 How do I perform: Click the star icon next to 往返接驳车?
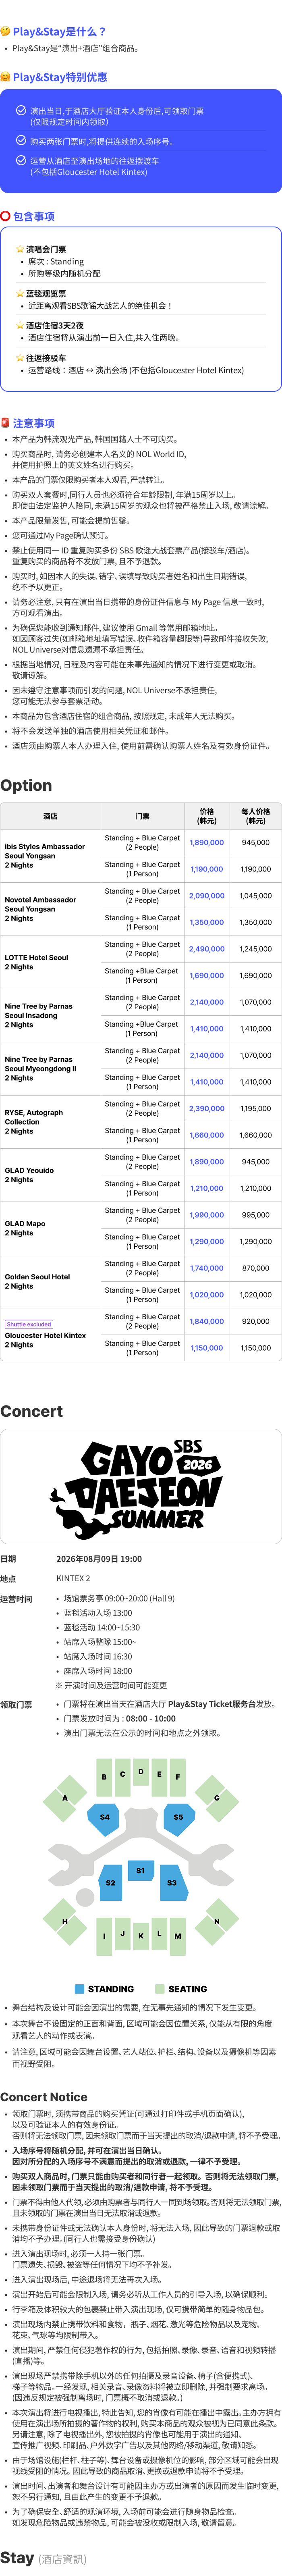tap(20, 358)
